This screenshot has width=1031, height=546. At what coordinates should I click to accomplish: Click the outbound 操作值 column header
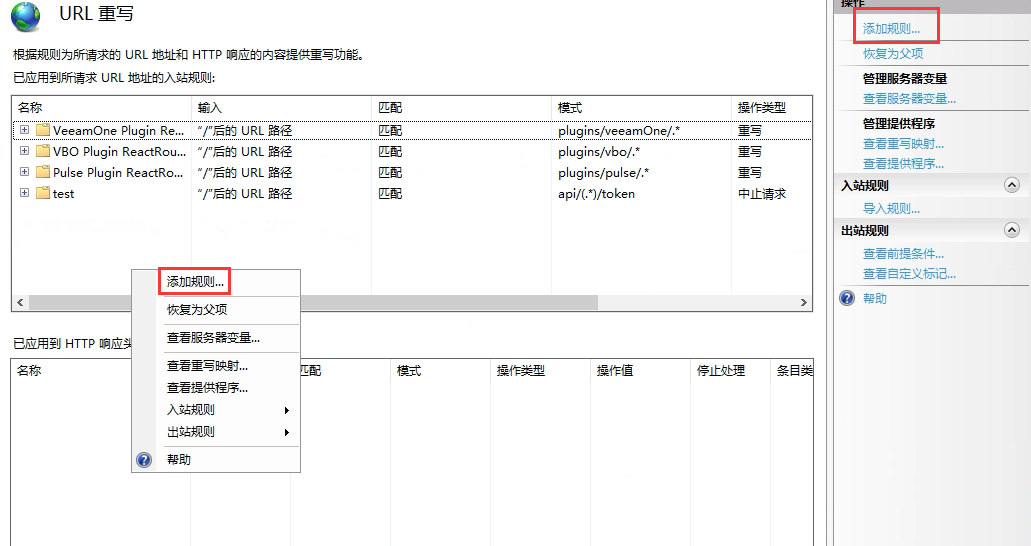click(640, 370)
